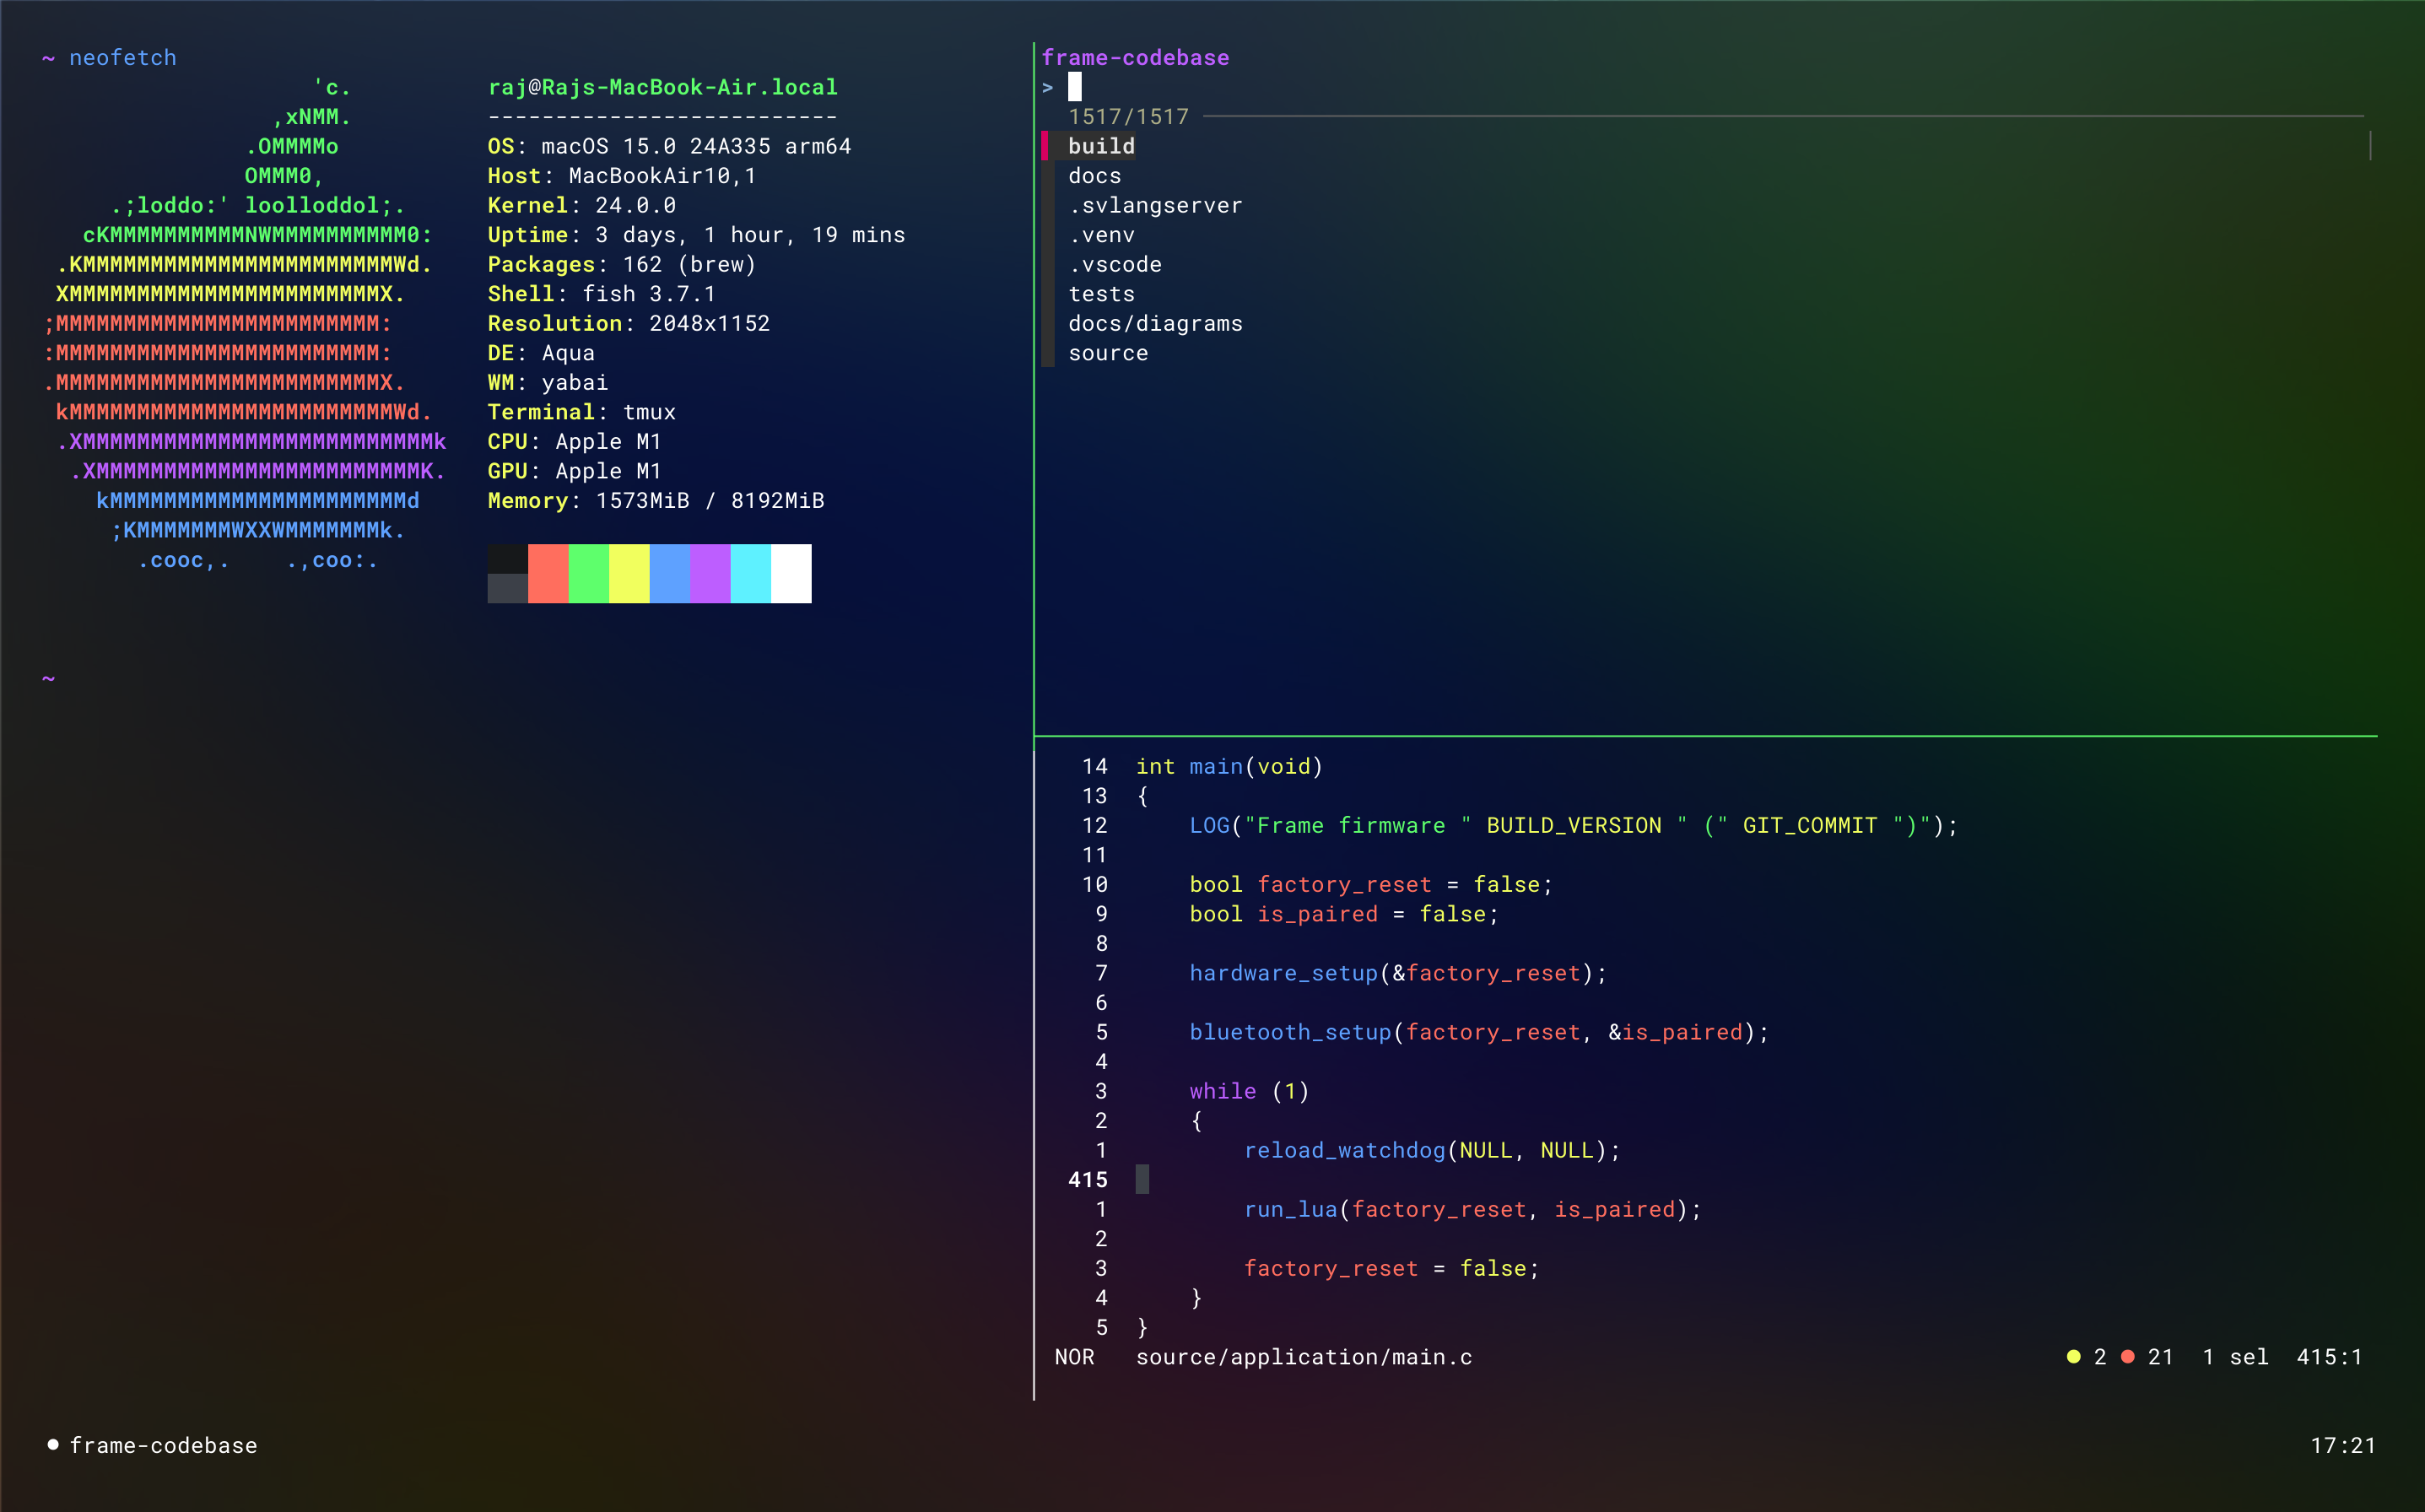Click the NOR mode indicator
The width and height of the screenshot is (2425, 1512).
(x=1074, y=1357)
